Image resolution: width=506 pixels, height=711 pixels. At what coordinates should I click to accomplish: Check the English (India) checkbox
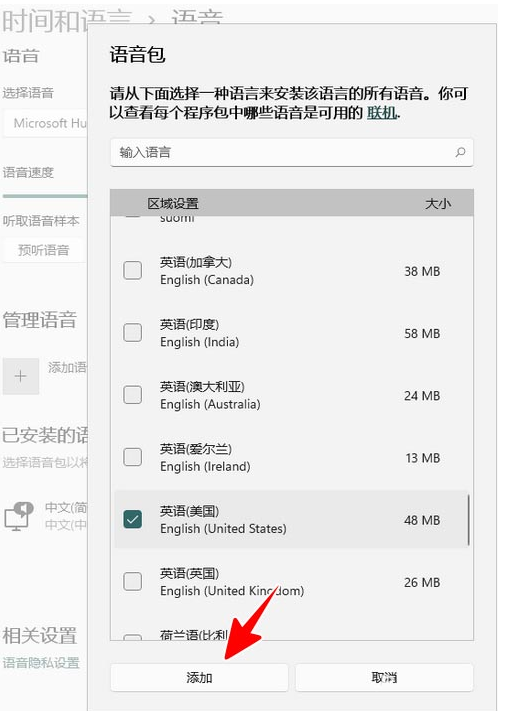[132, 333]
